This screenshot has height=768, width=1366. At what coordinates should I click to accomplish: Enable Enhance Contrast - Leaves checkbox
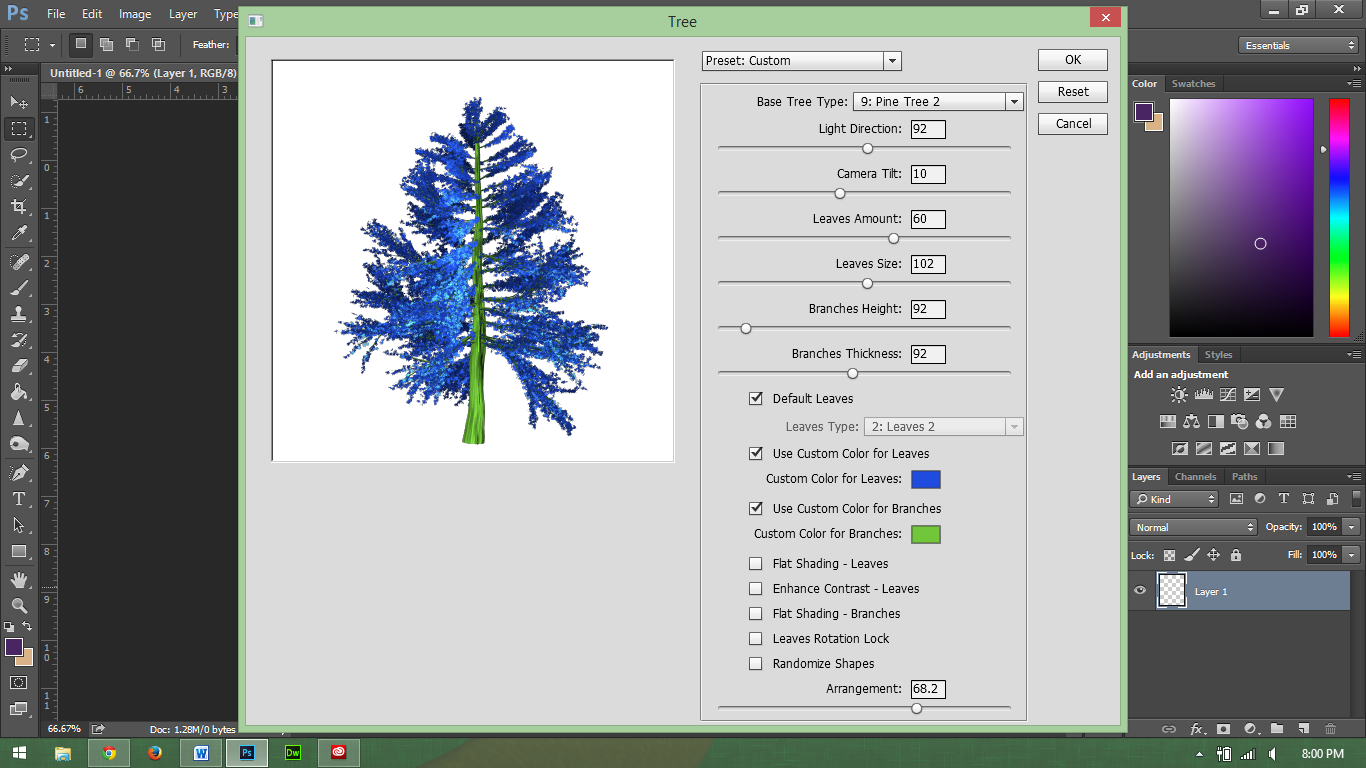pyautogui.click(x=756, y=588)
